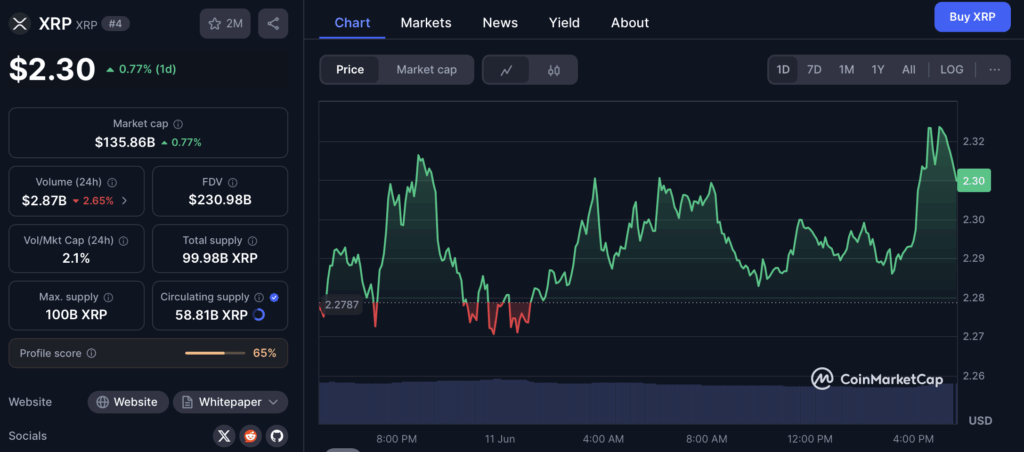This screenshot has height=452, width=1024.
Task: Switch to Chart tab
Action: click(353, 23)
